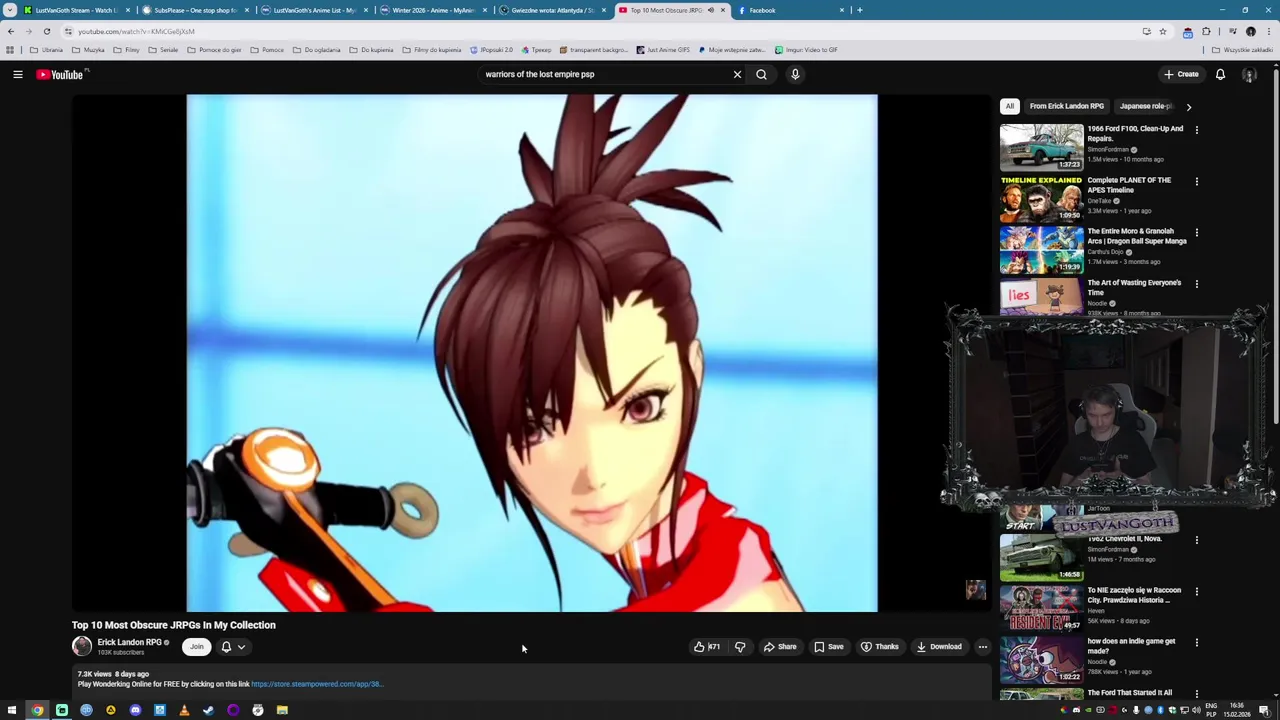Open the YouTube hamburger guide menu

click(17, 74)
